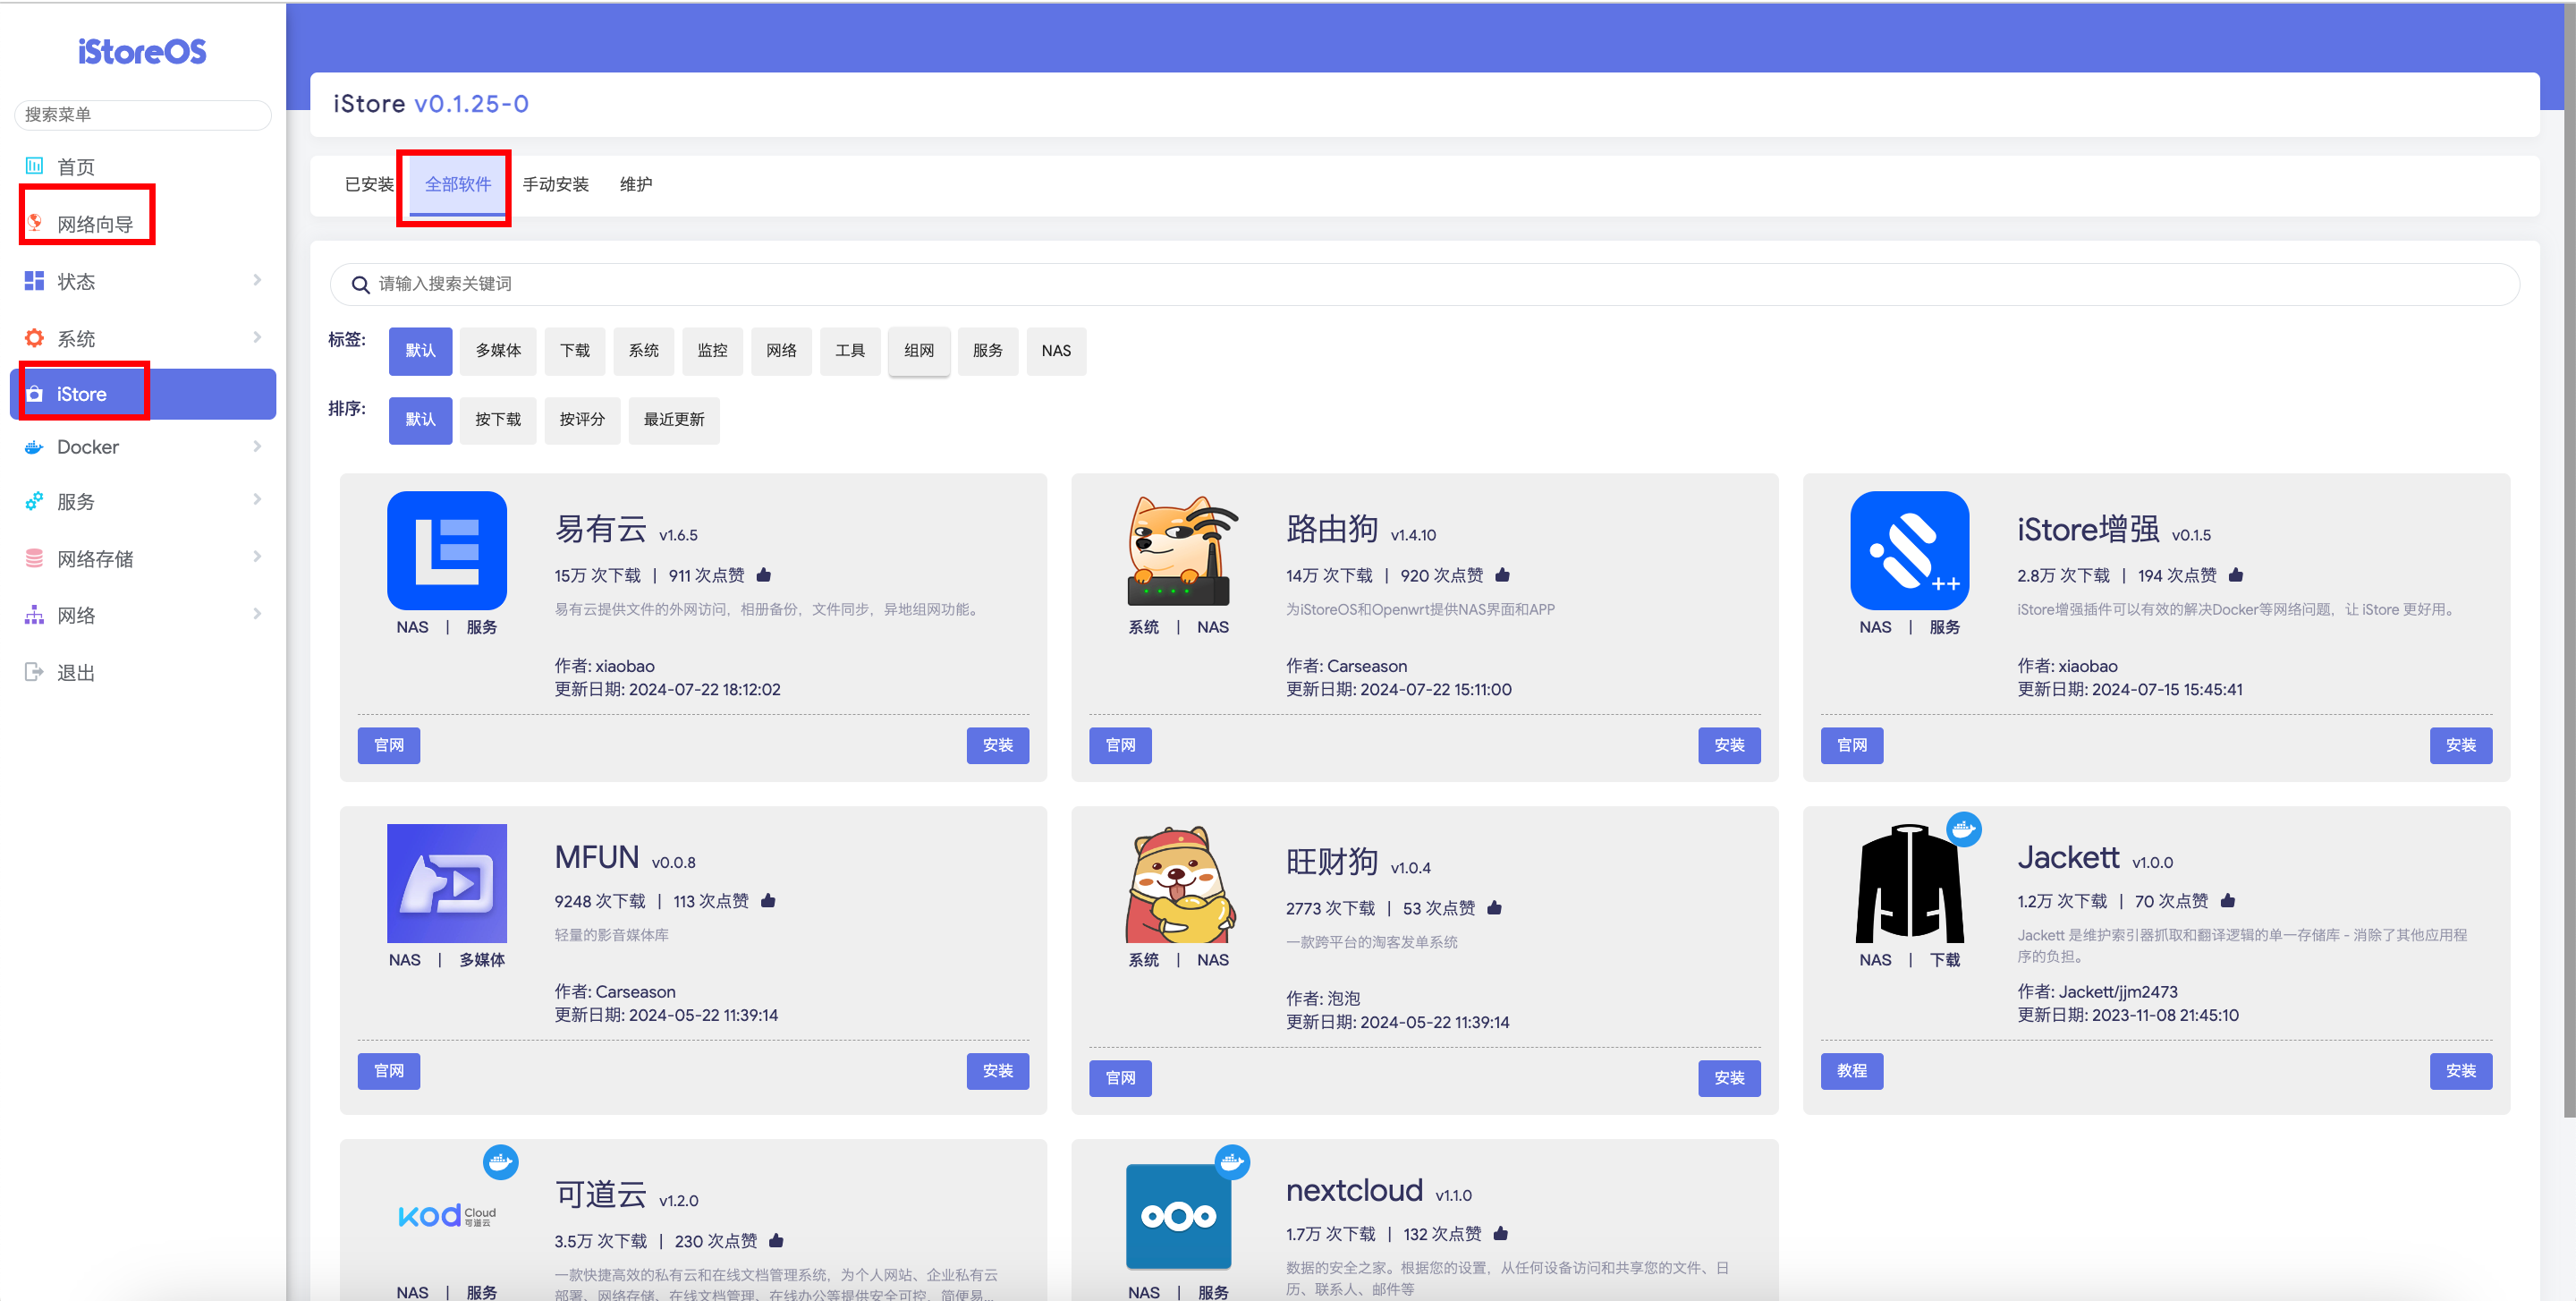The width and height of the screenshot is (2576, 1301).
Task: Switch to the 维护 tab
Action: (x=636, y=184)
